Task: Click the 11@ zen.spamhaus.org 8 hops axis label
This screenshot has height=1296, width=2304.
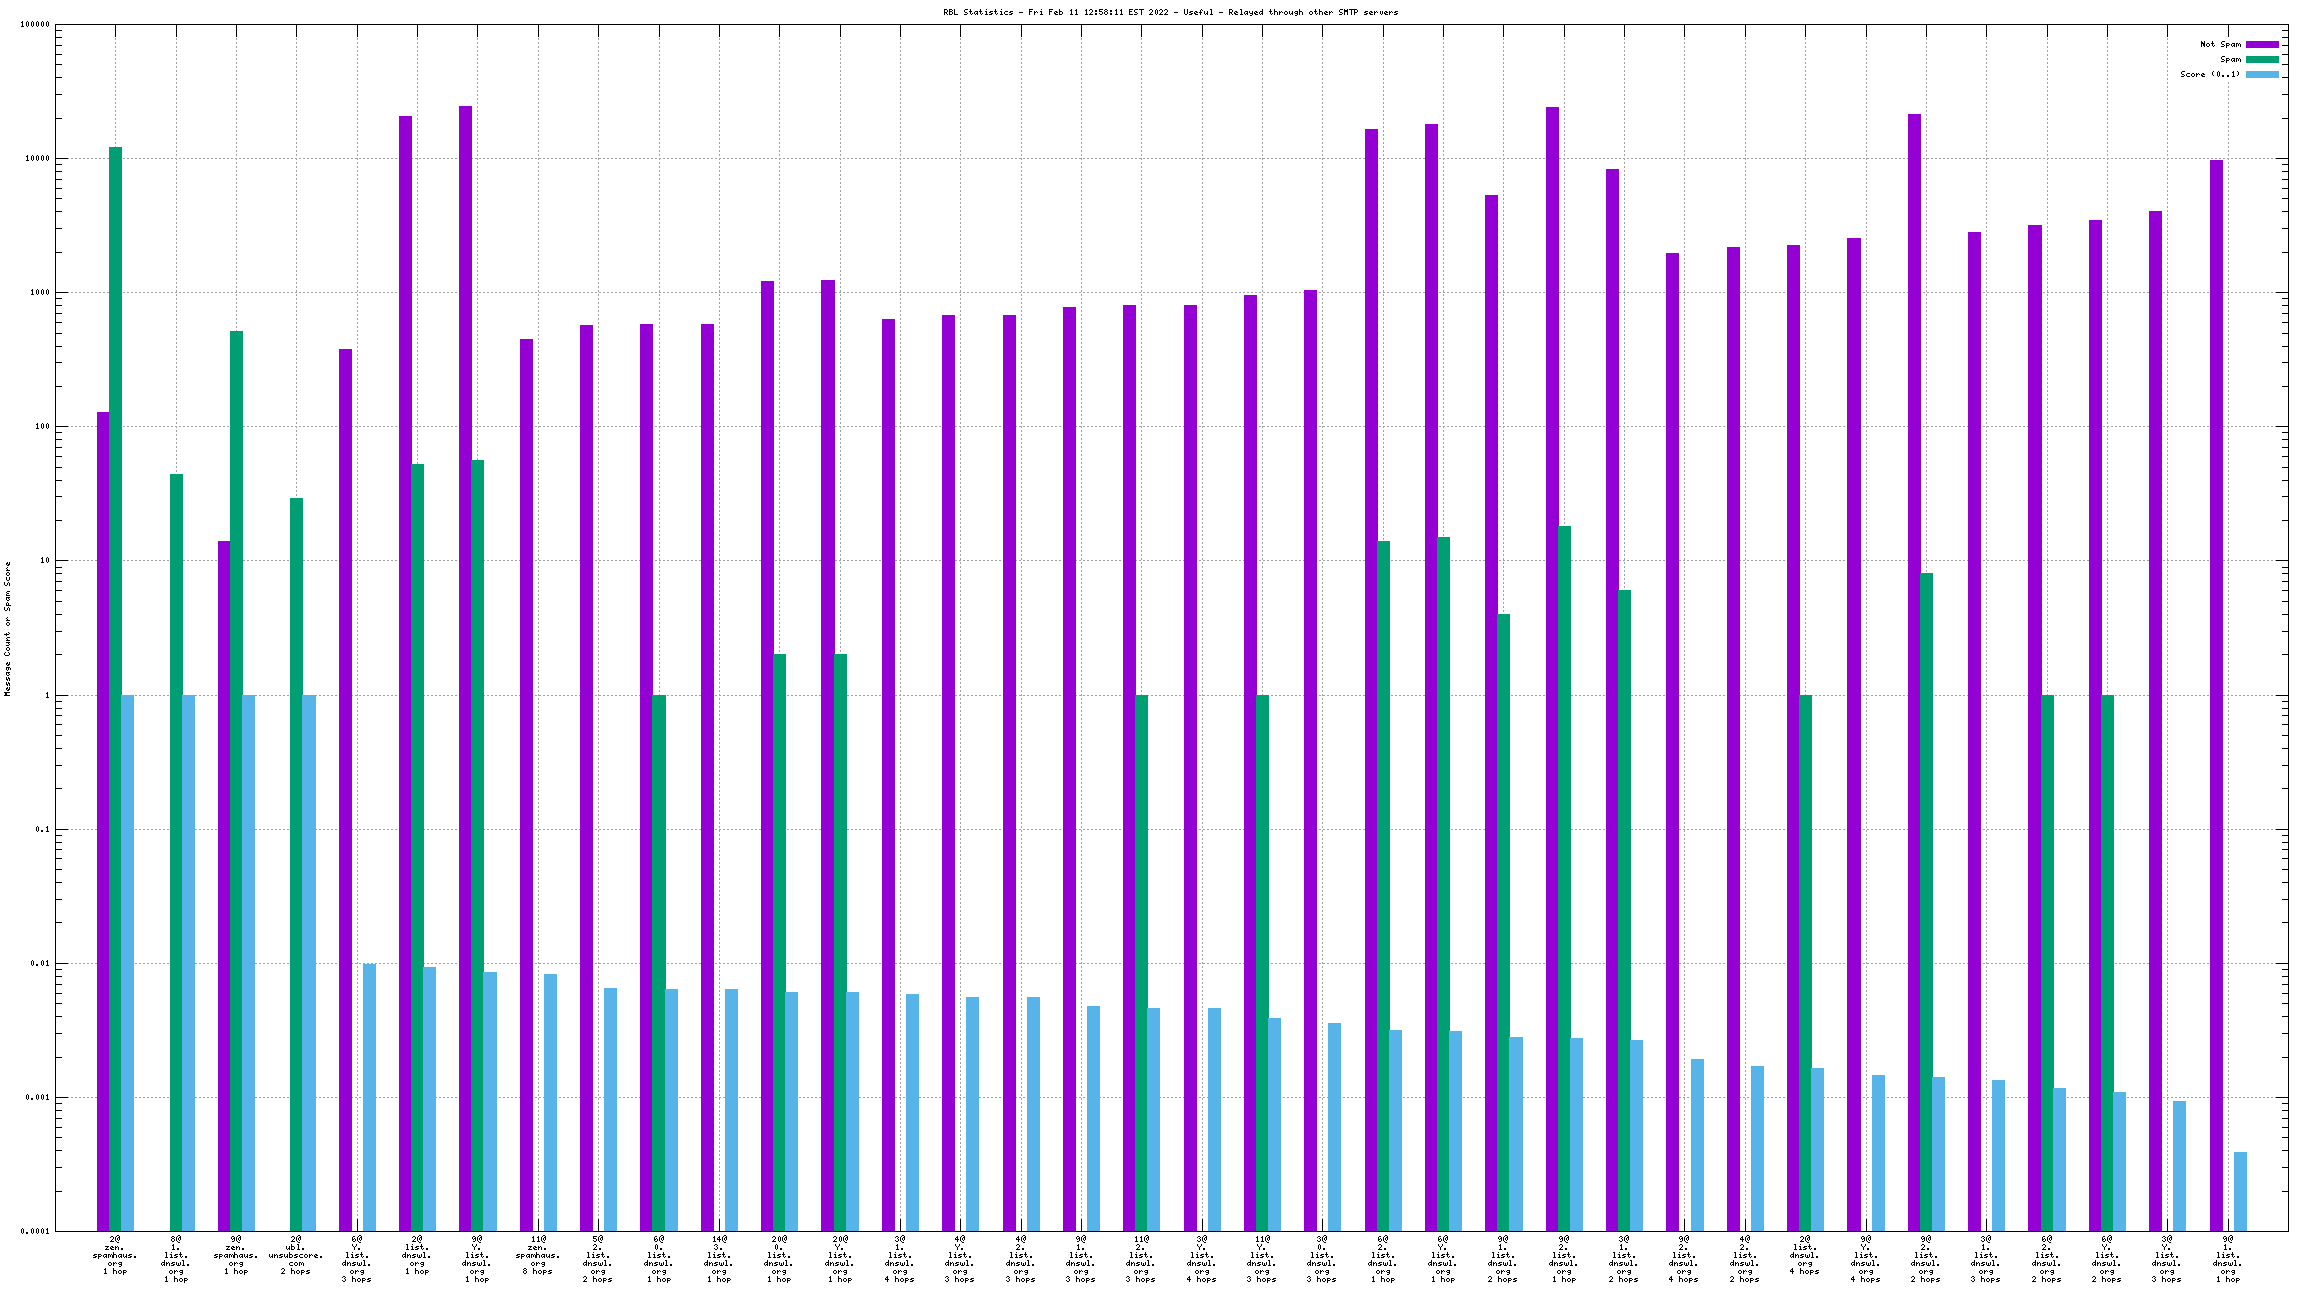Action: click(538, 1255)
